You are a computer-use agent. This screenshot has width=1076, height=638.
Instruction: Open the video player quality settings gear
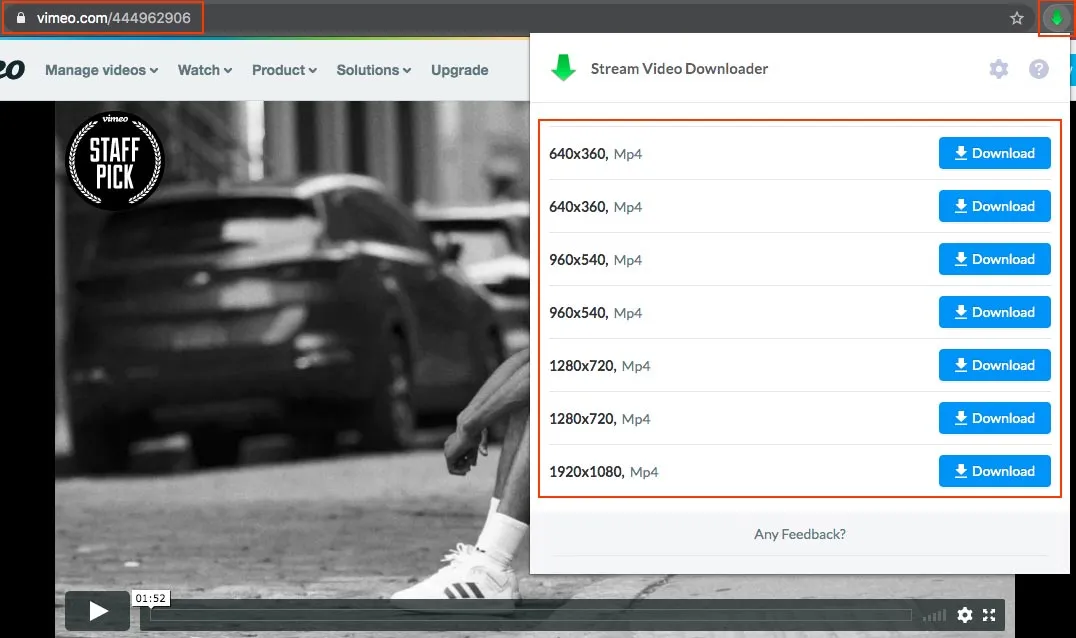[x=964, y=615]
